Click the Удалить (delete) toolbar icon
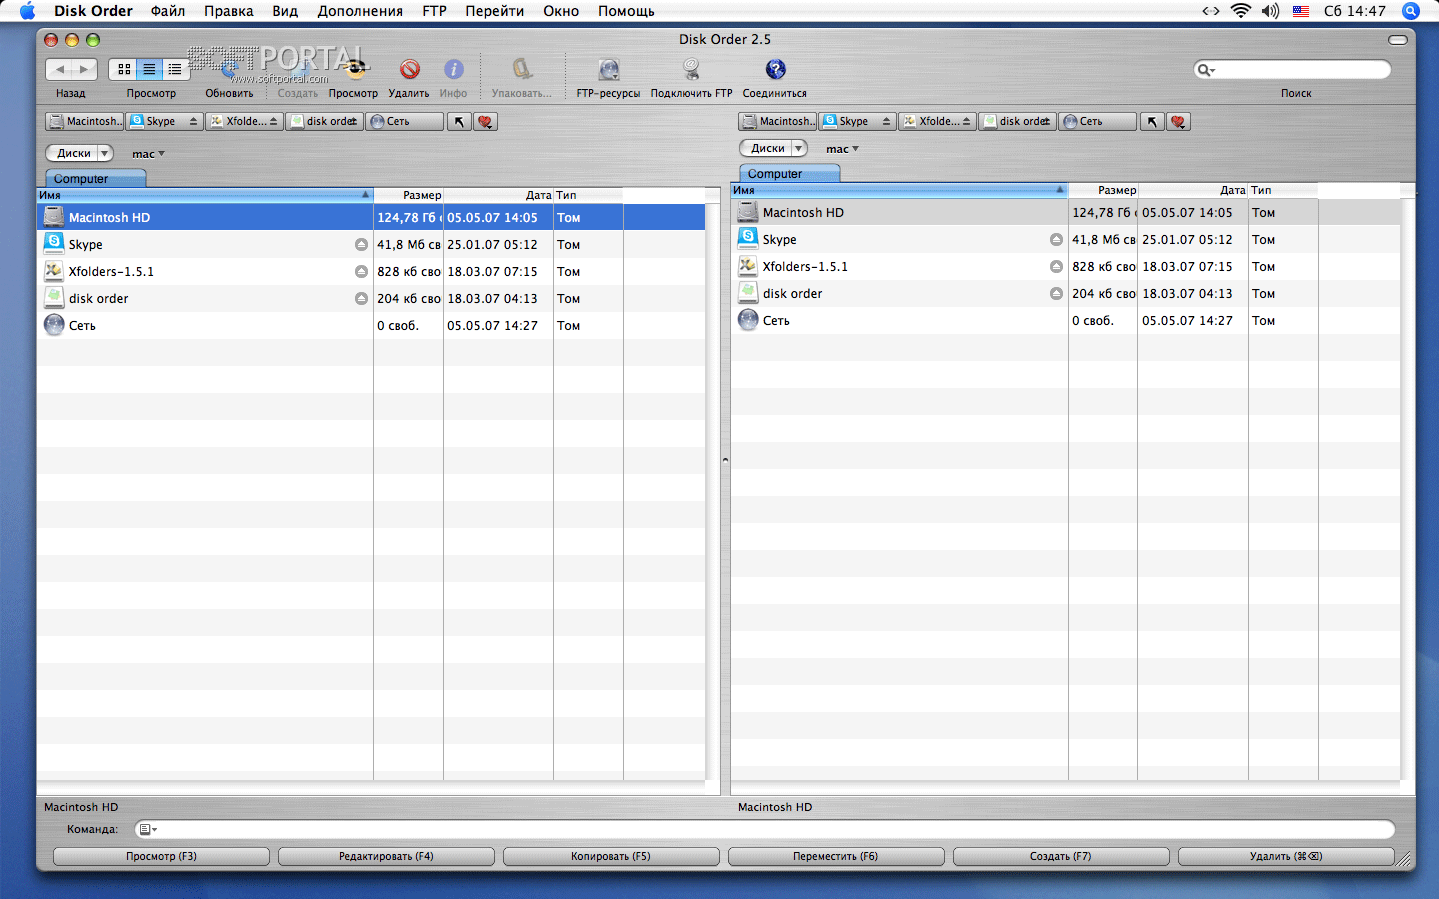 409,69
